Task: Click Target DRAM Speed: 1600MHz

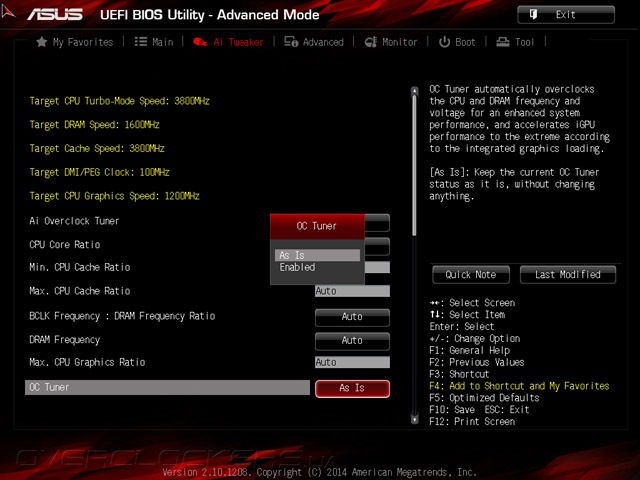Action: click(94, 124)
